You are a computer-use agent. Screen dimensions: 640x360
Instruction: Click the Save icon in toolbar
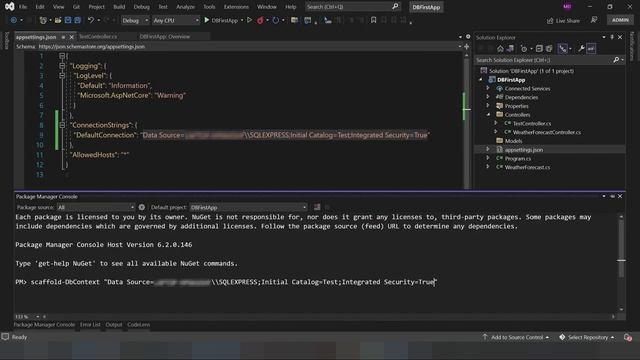click(68, 20)
